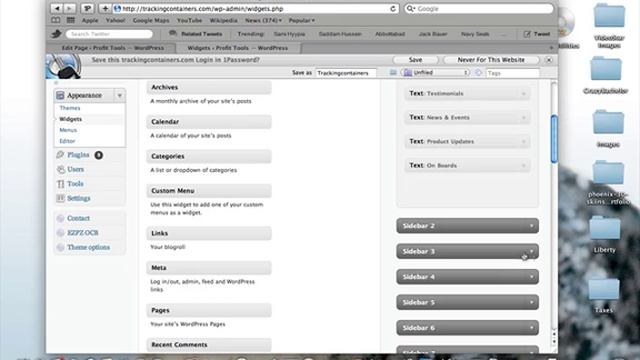Open the News bookmarks dropdown

[x=263, y=20]
